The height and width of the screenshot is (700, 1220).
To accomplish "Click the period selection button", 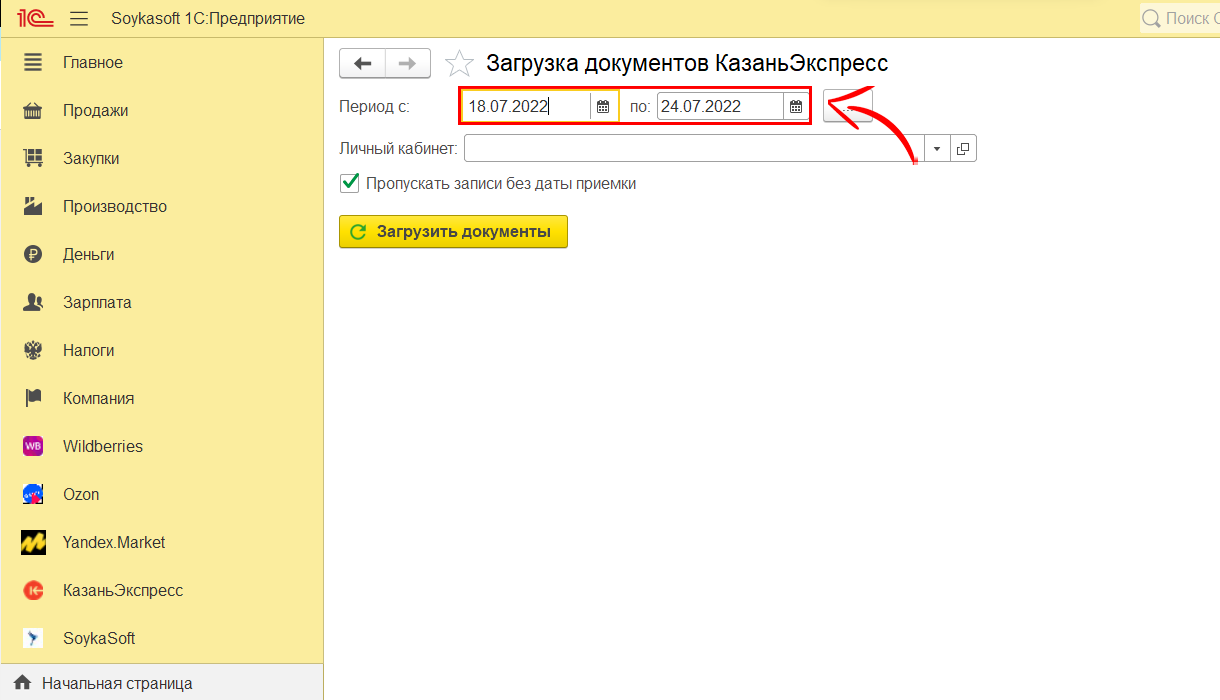I will [x=848, y=107].
